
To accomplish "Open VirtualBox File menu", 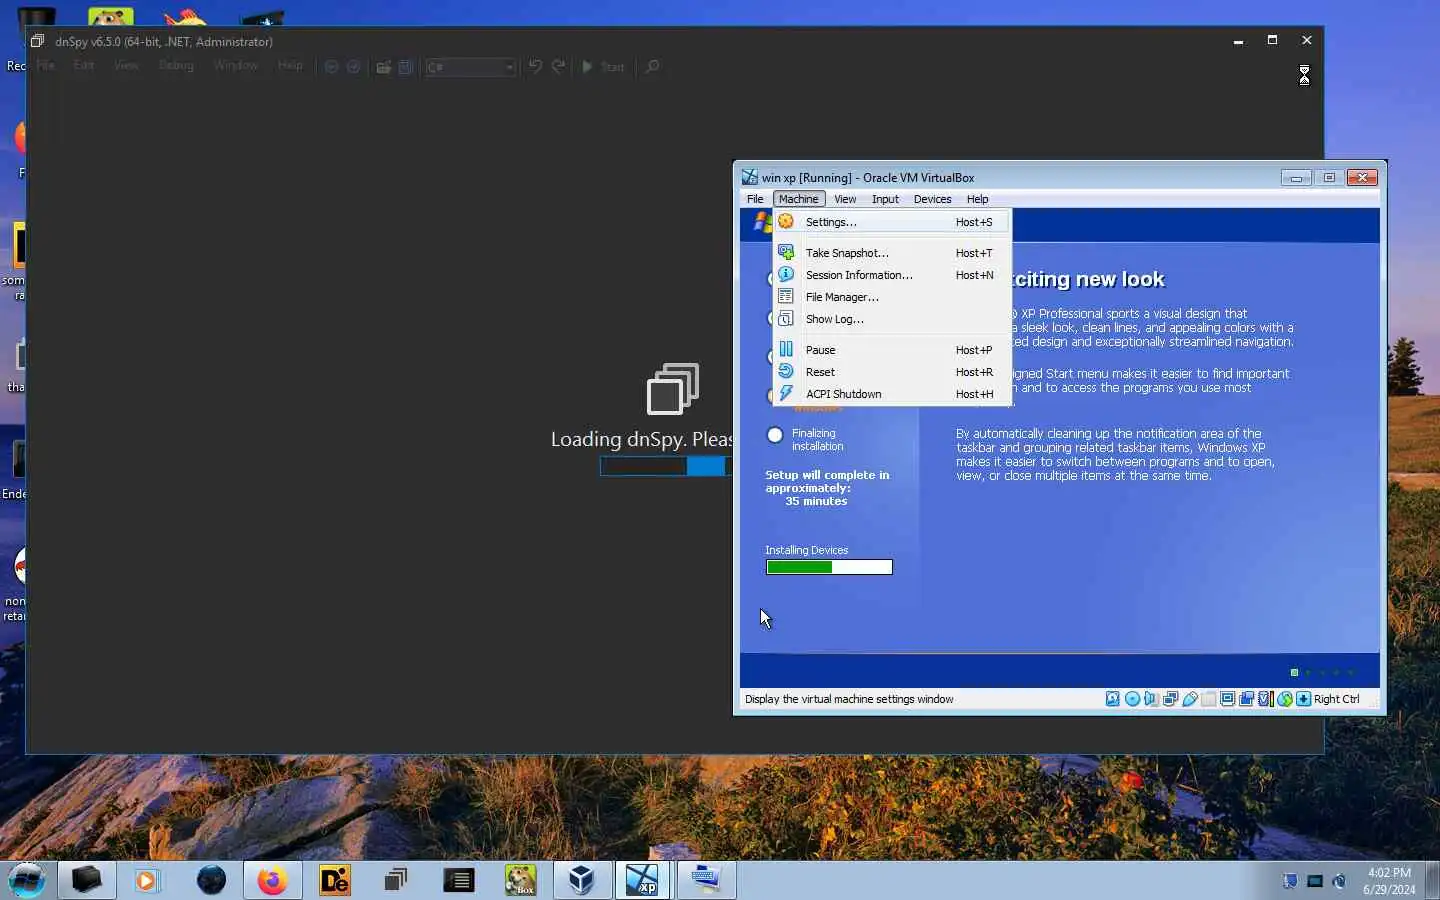I will 755,199.
